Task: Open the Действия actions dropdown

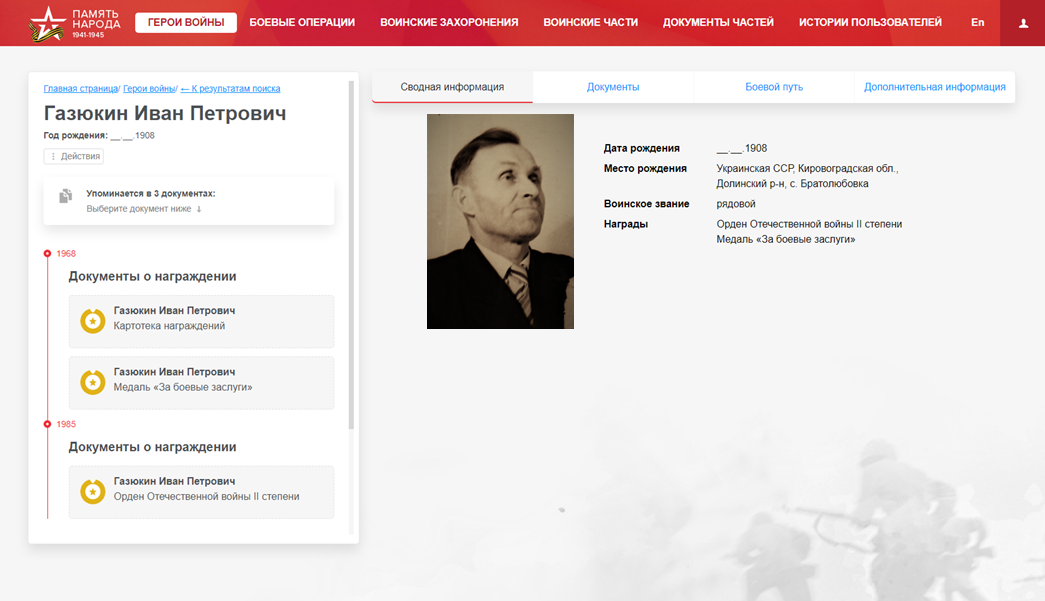Action: (x=74, y=156)
